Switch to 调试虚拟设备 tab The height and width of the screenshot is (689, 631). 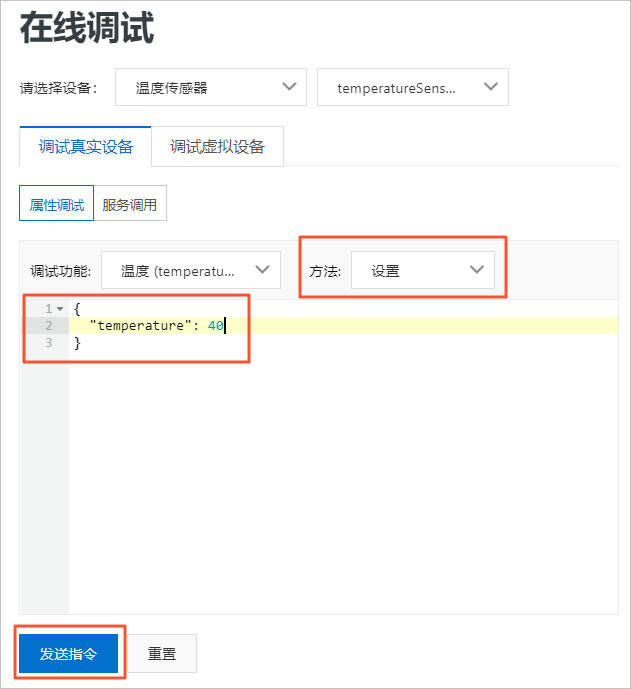click(x=218, y=146)
